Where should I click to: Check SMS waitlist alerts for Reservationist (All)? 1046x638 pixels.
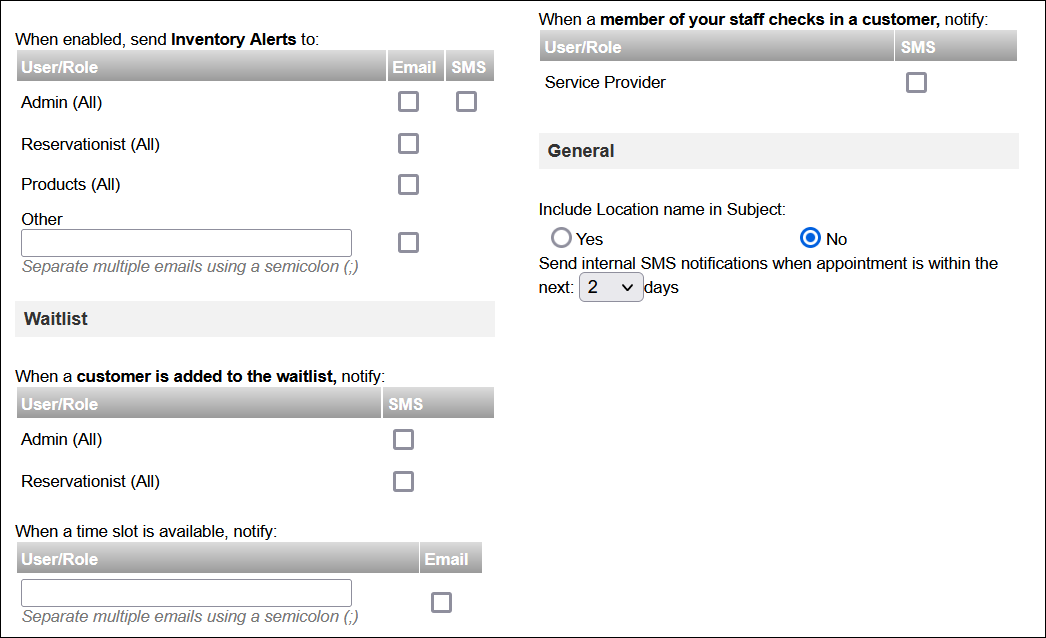(403, 481)
